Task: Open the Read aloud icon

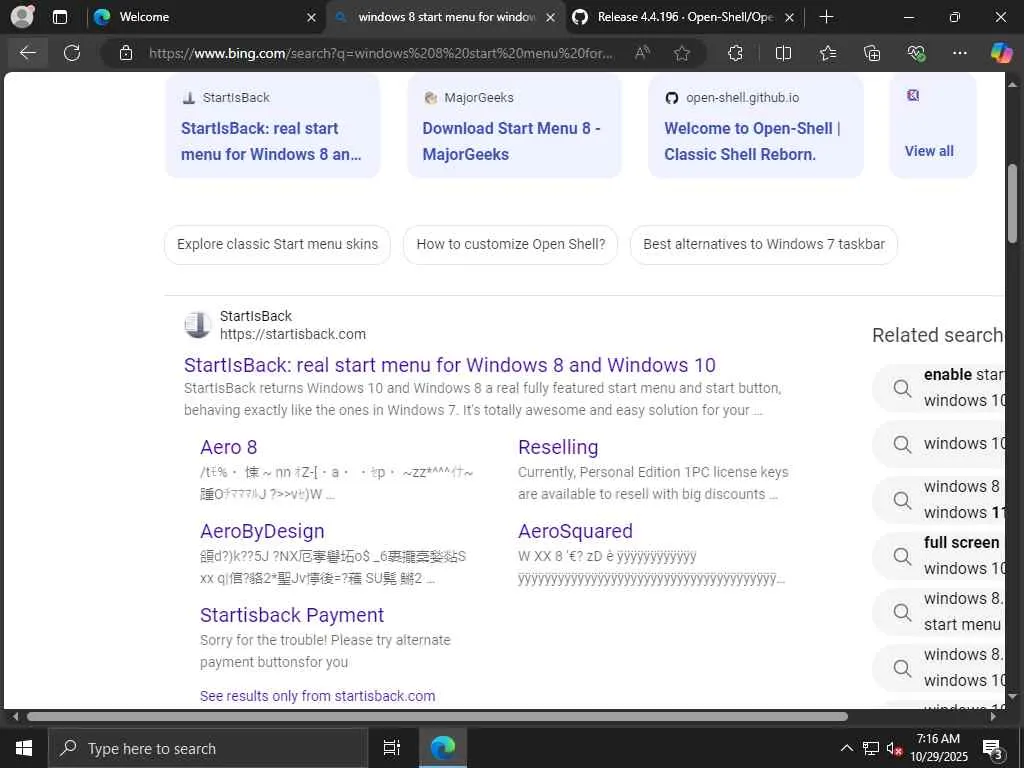Action: click(x=642, y=53)
